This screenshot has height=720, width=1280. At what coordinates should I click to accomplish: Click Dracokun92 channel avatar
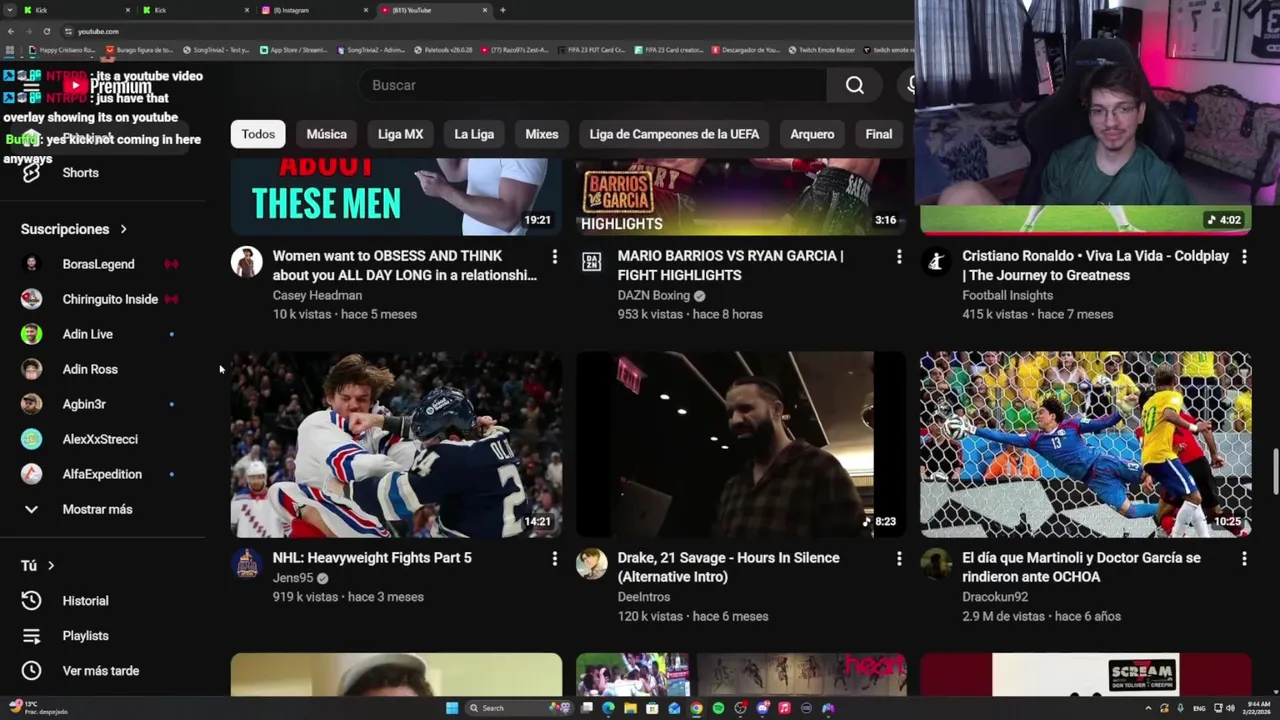[936, 564]
